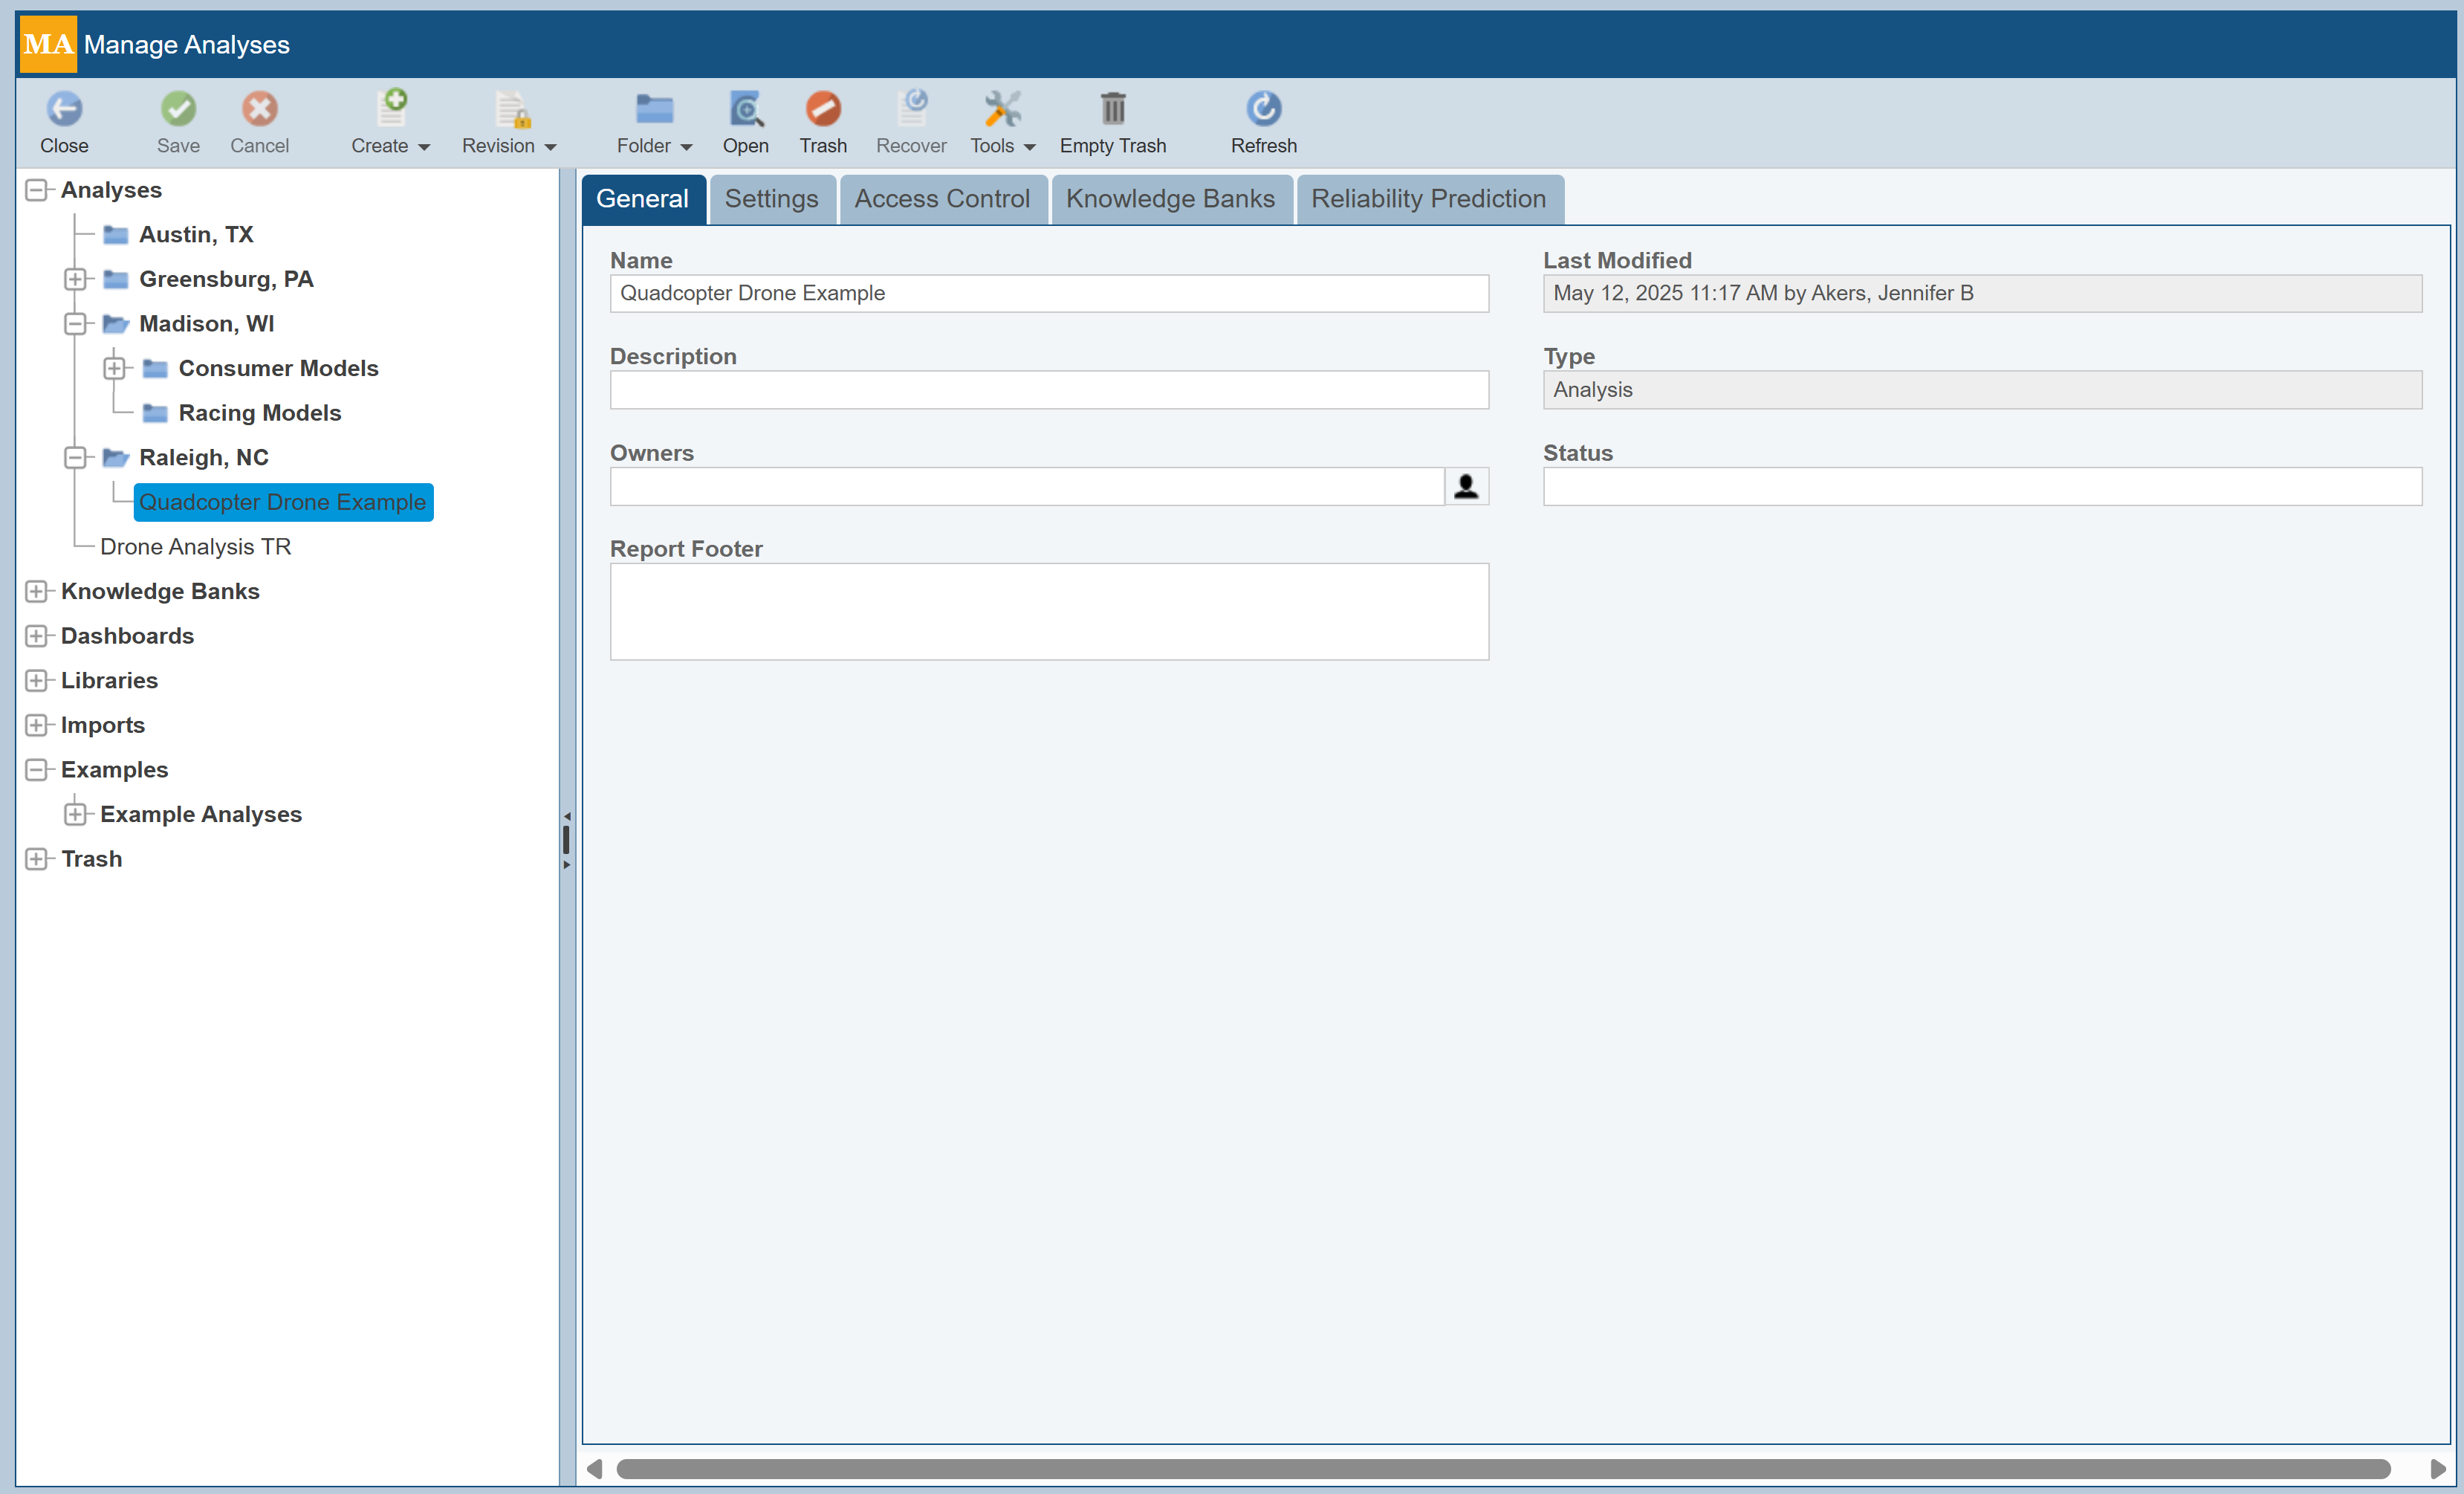Click the Refresh toolbar icon

click(x=1263, y=109)
